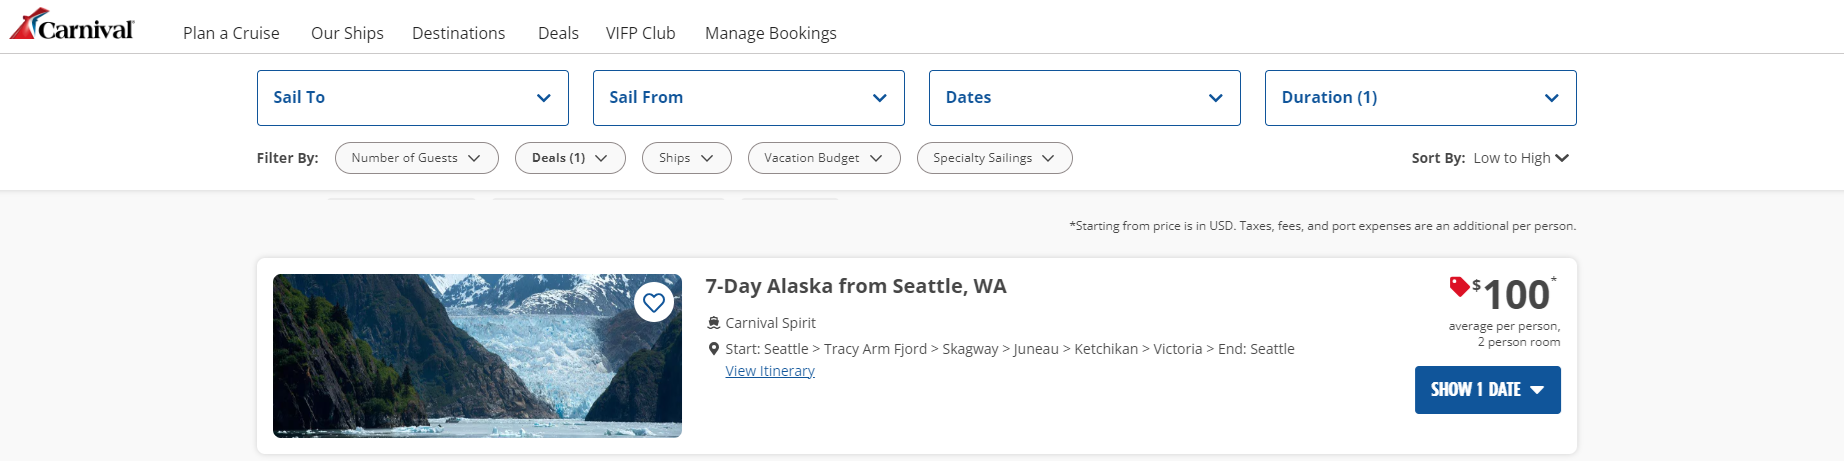Open the Destinations menu
The image size is (1844, 461).
point(459,33)
